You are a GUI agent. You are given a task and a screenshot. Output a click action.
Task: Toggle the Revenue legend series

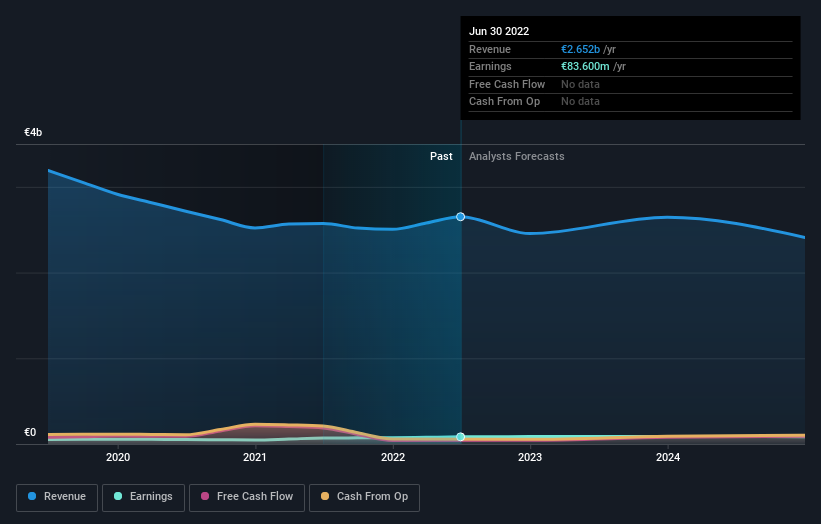tap(57, 497)
